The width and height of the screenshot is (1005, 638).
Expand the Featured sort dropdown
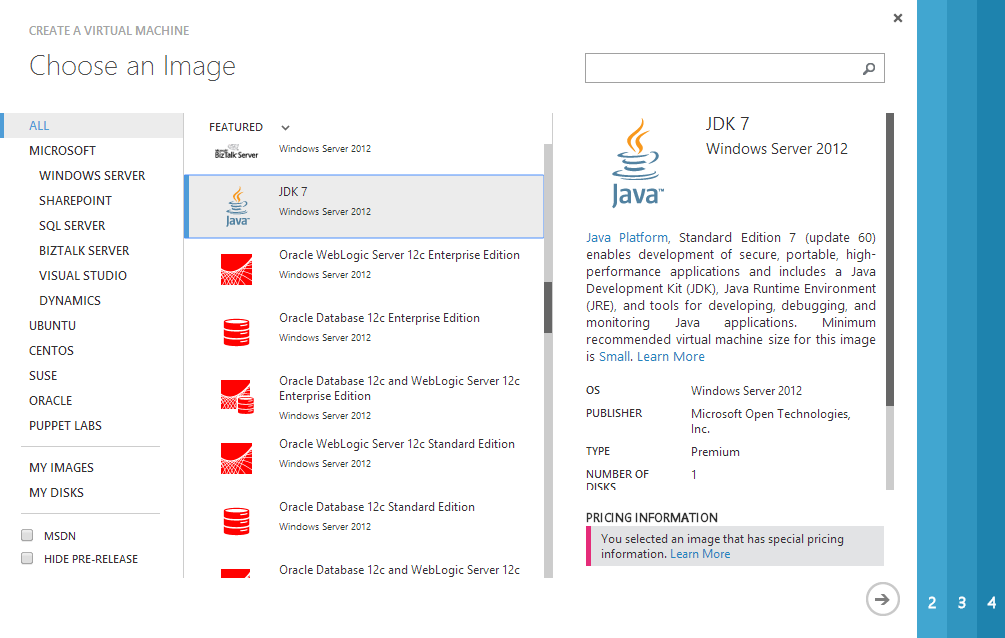point(285,127)
